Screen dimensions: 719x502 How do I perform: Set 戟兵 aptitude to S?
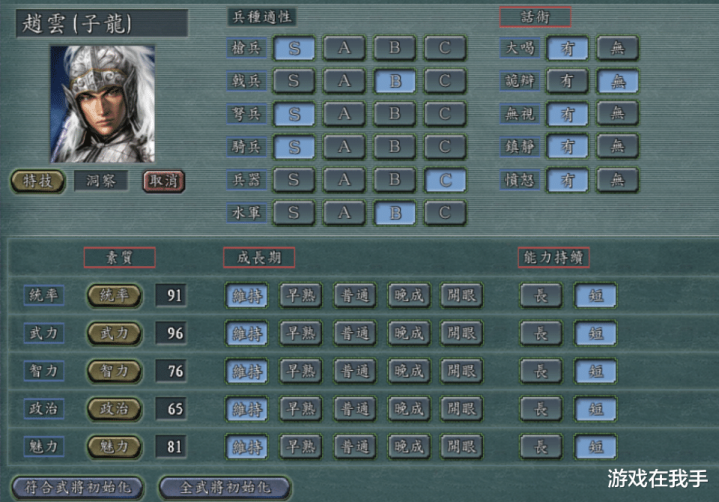click(294, 81)
